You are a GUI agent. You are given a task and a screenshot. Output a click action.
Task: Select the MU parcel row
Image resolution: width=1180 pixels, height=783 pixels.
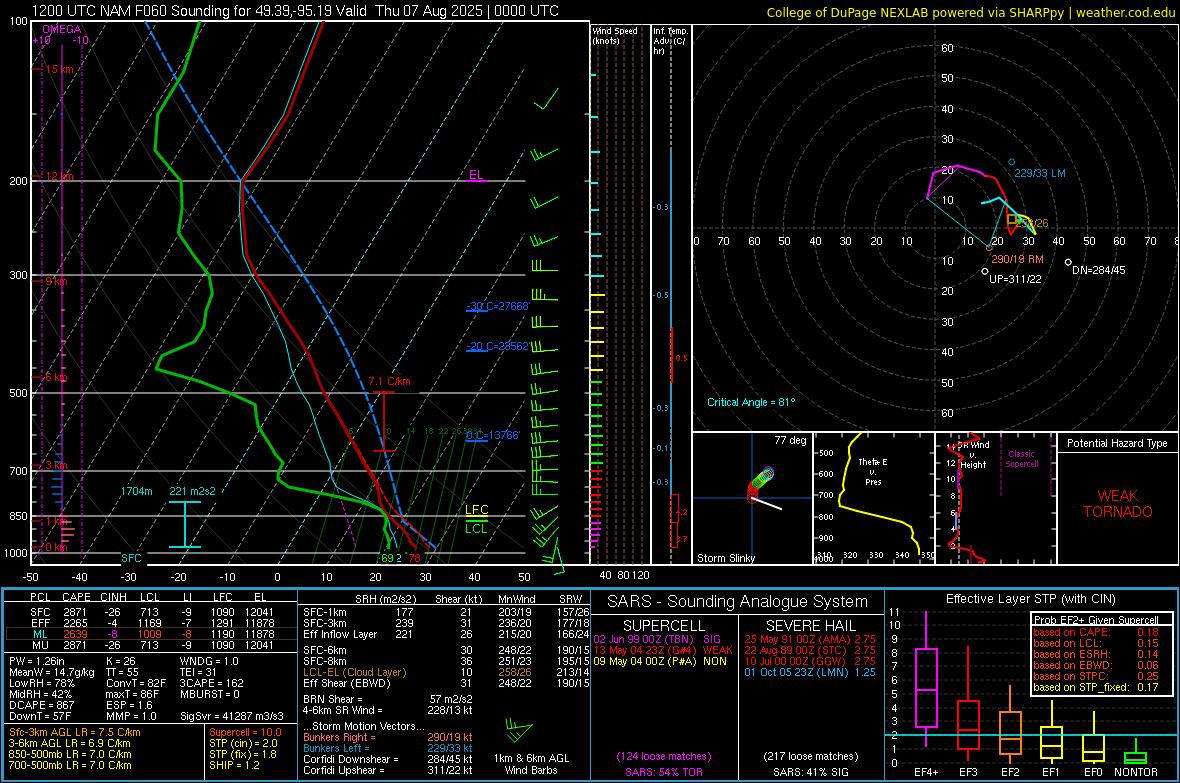click(151, 645)
